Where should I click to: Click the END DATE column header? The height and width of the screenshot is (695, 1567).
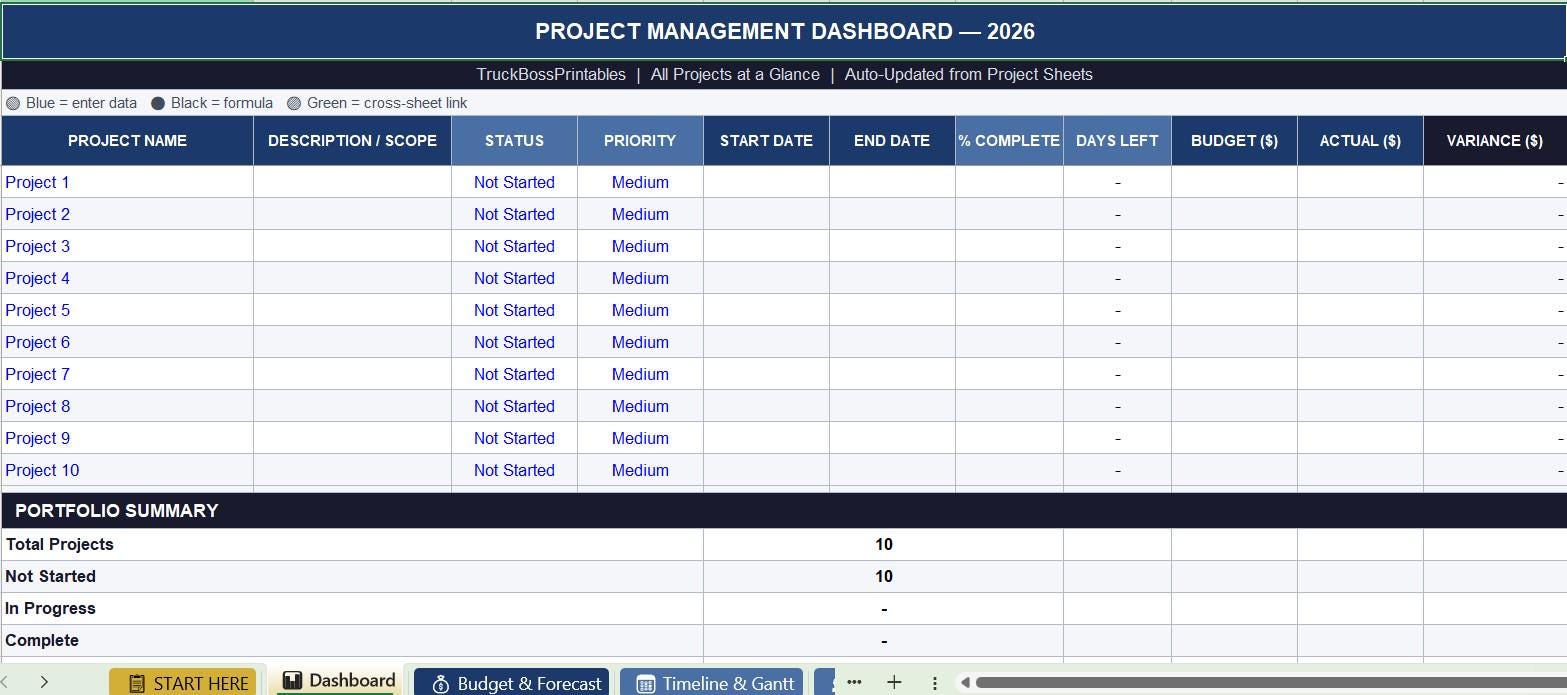pyautogui.click(x=892, y=141)
